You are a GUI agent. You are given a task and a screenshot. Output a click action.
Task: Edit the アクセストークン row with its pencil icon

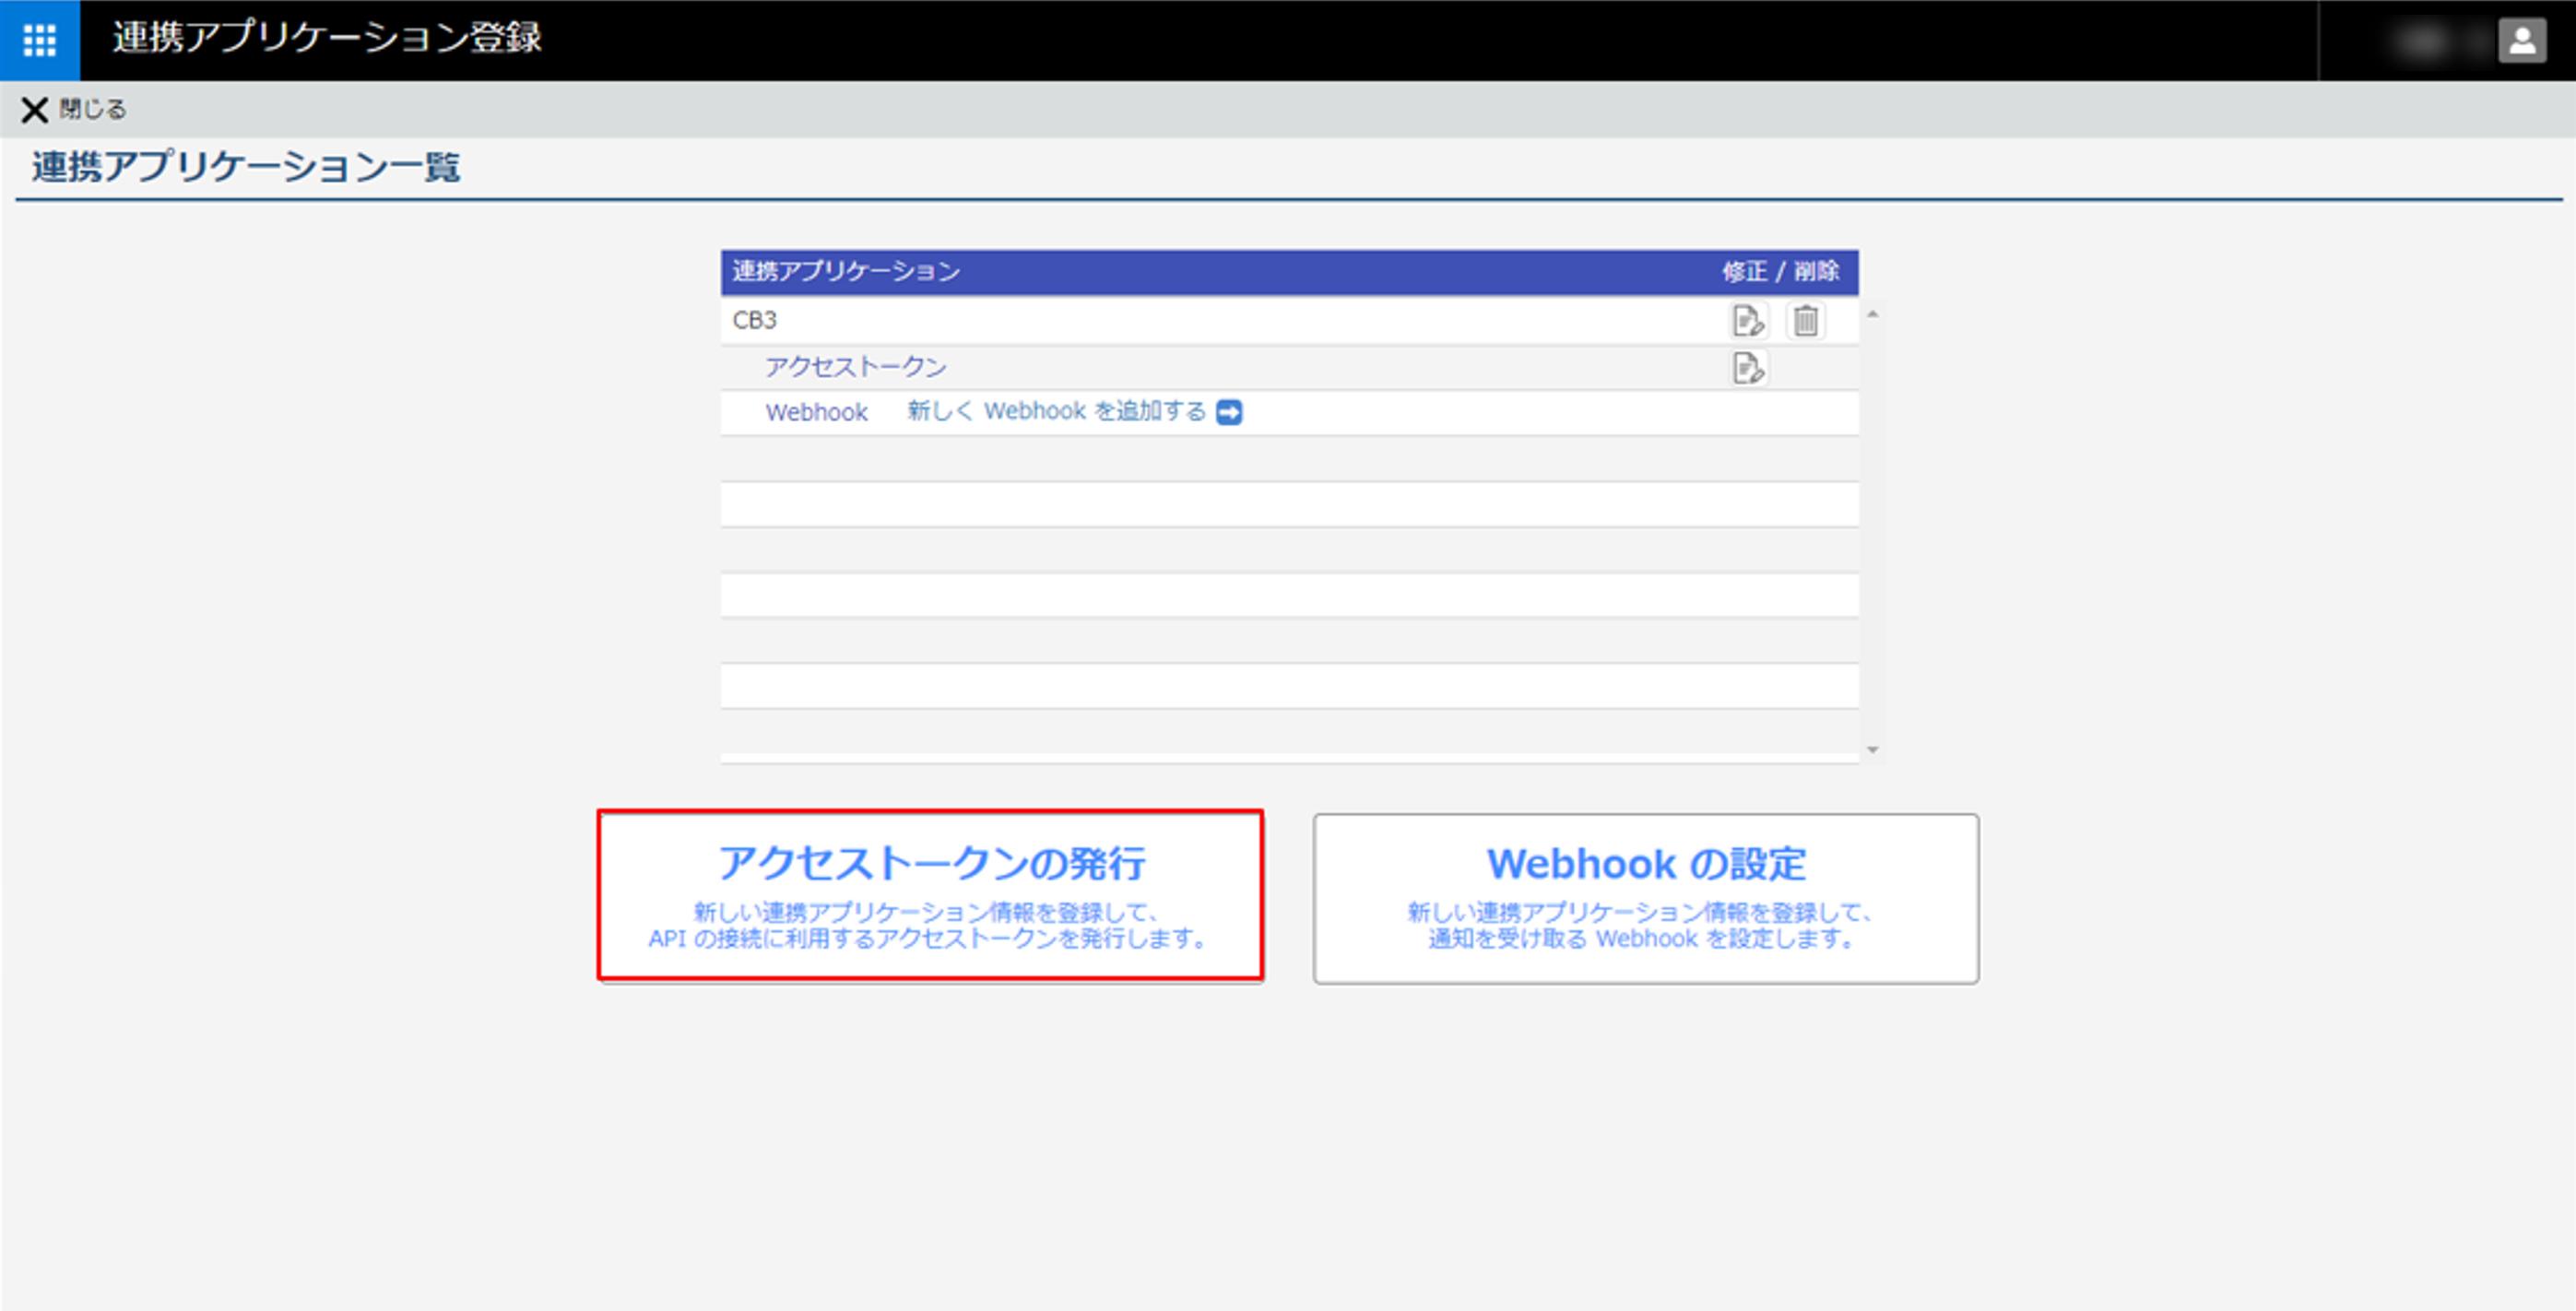(1747, 368)
